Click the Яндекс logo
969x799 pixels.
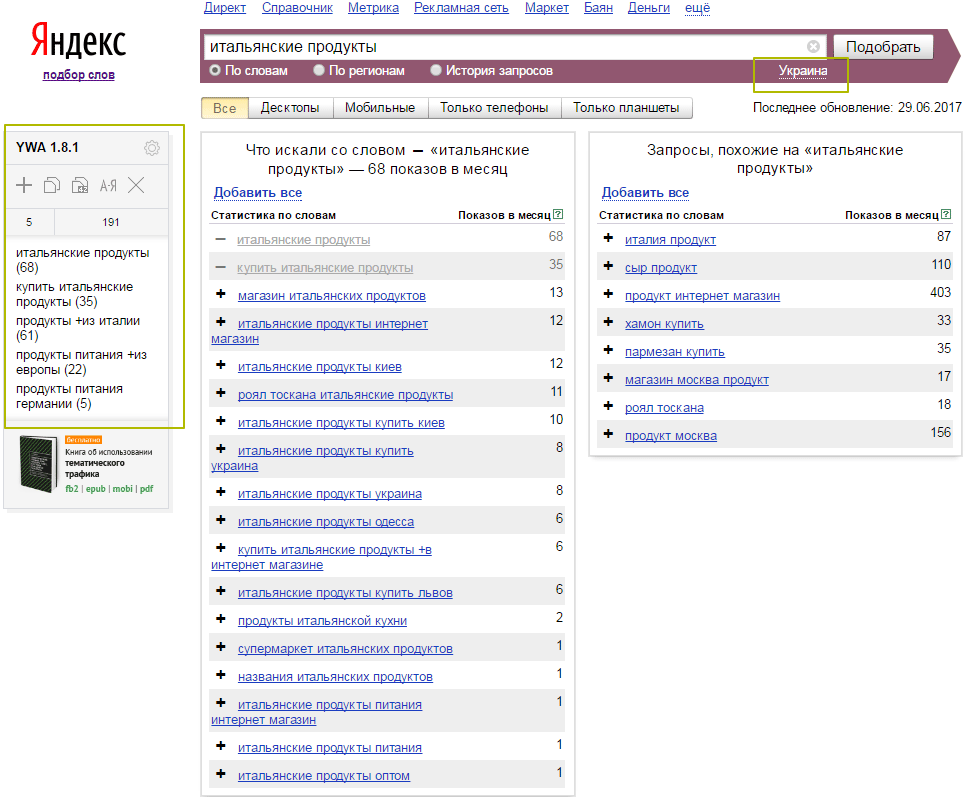point(78,40)
